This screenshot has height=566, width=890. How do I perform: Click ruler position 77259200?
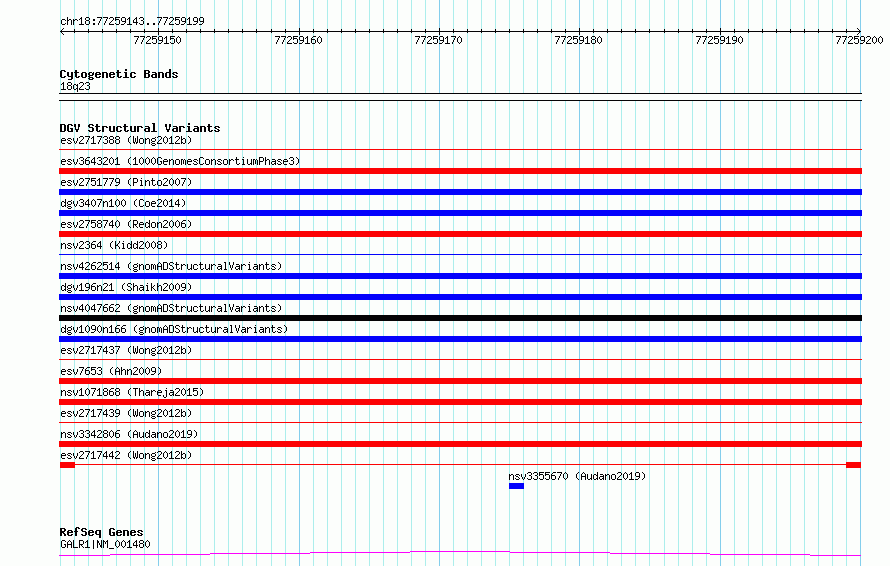859,40
